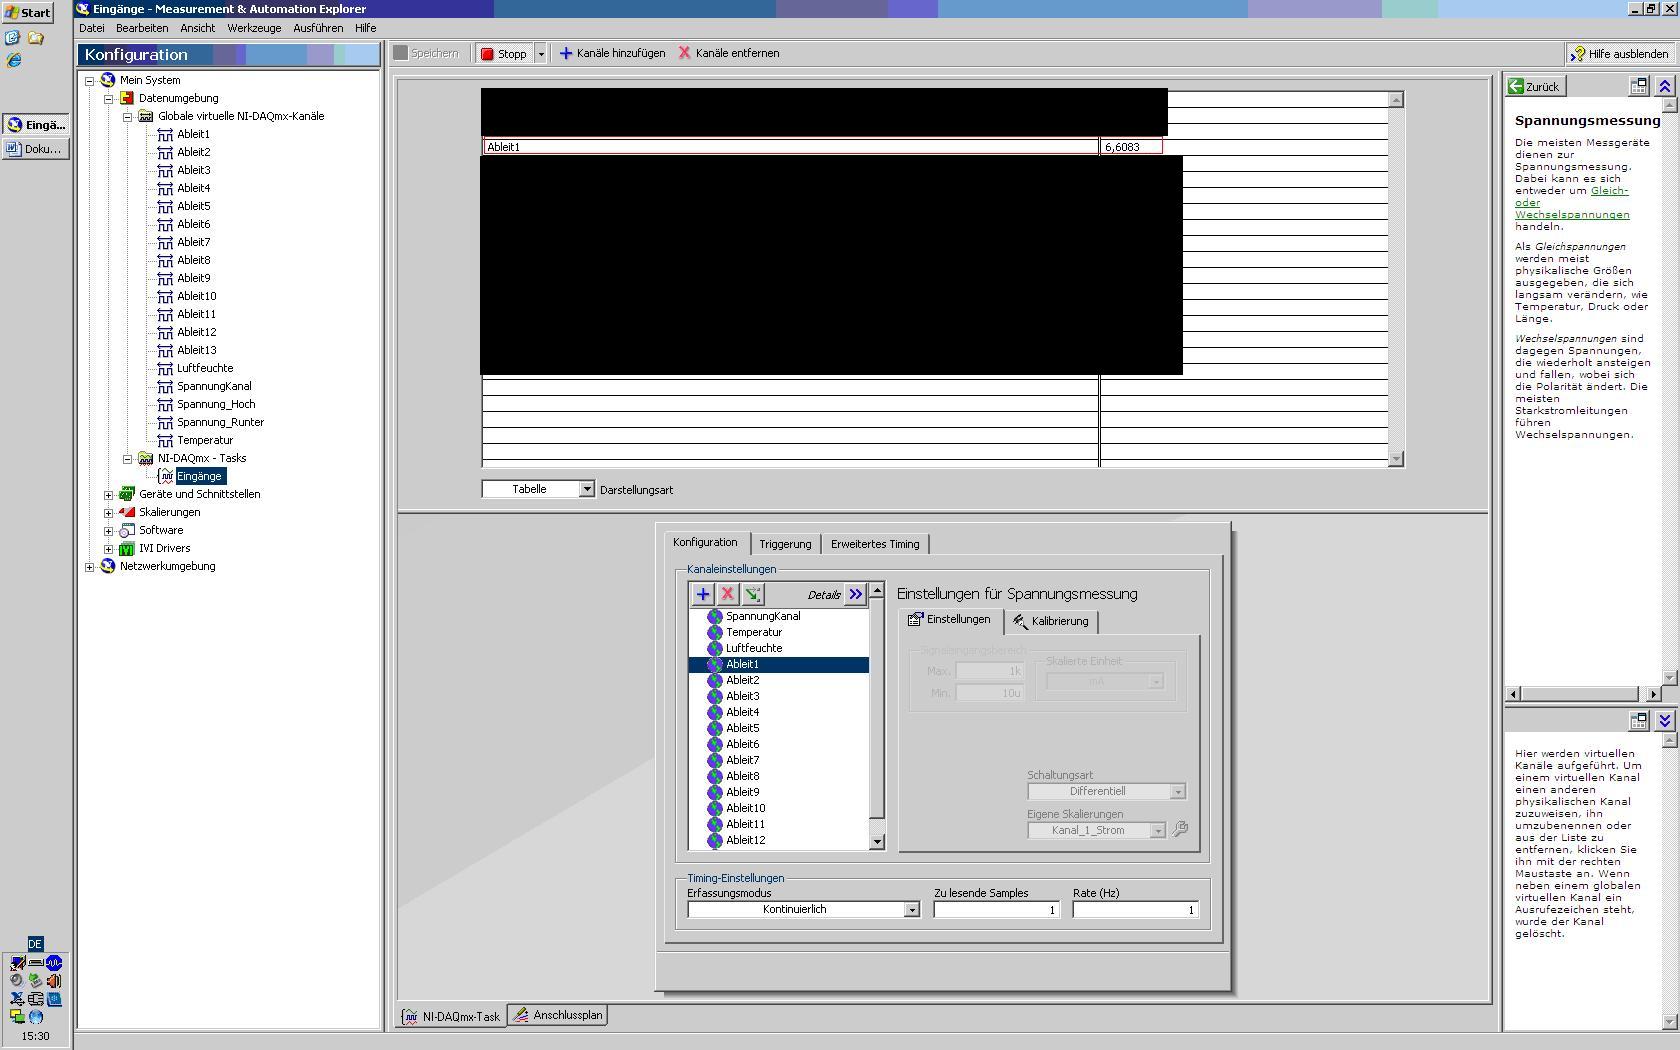Expand the Software tree node
The width and height of the screenshot is (1680, 1050).
point(109,530)
